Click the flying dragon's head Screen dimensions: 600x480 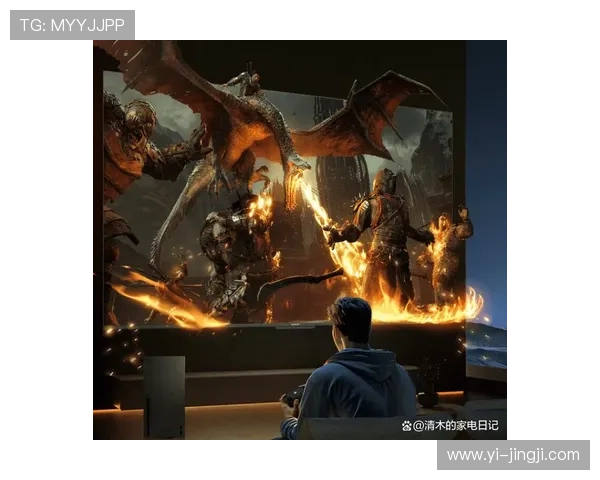pos(298,164)
